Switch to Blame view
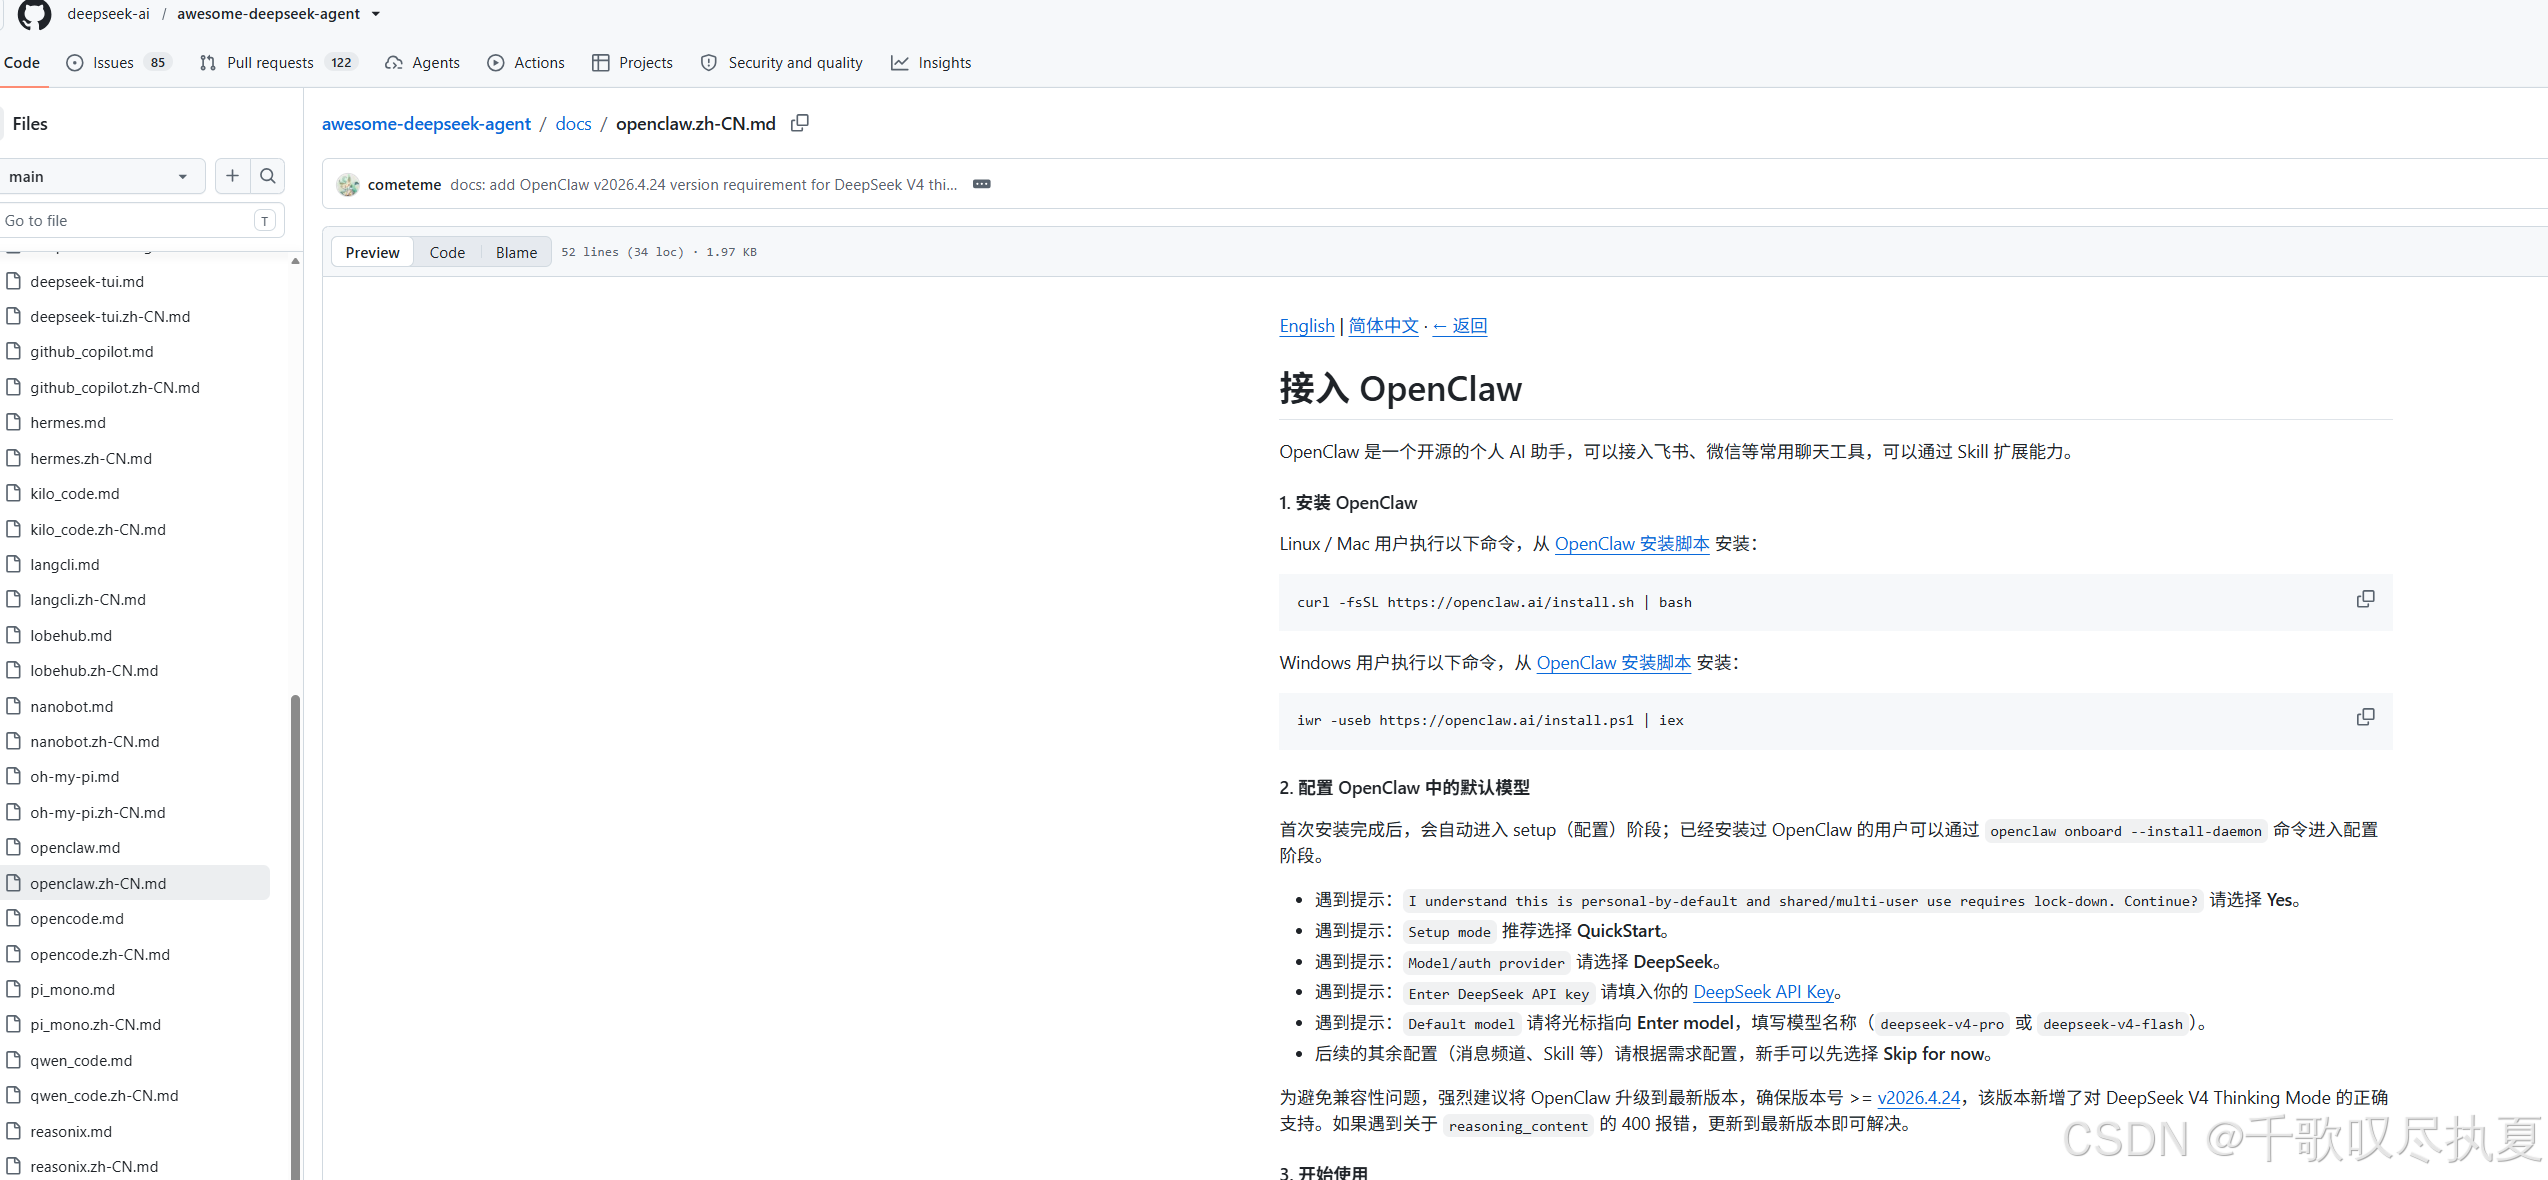2548x1180 pixels. [516, 252]
